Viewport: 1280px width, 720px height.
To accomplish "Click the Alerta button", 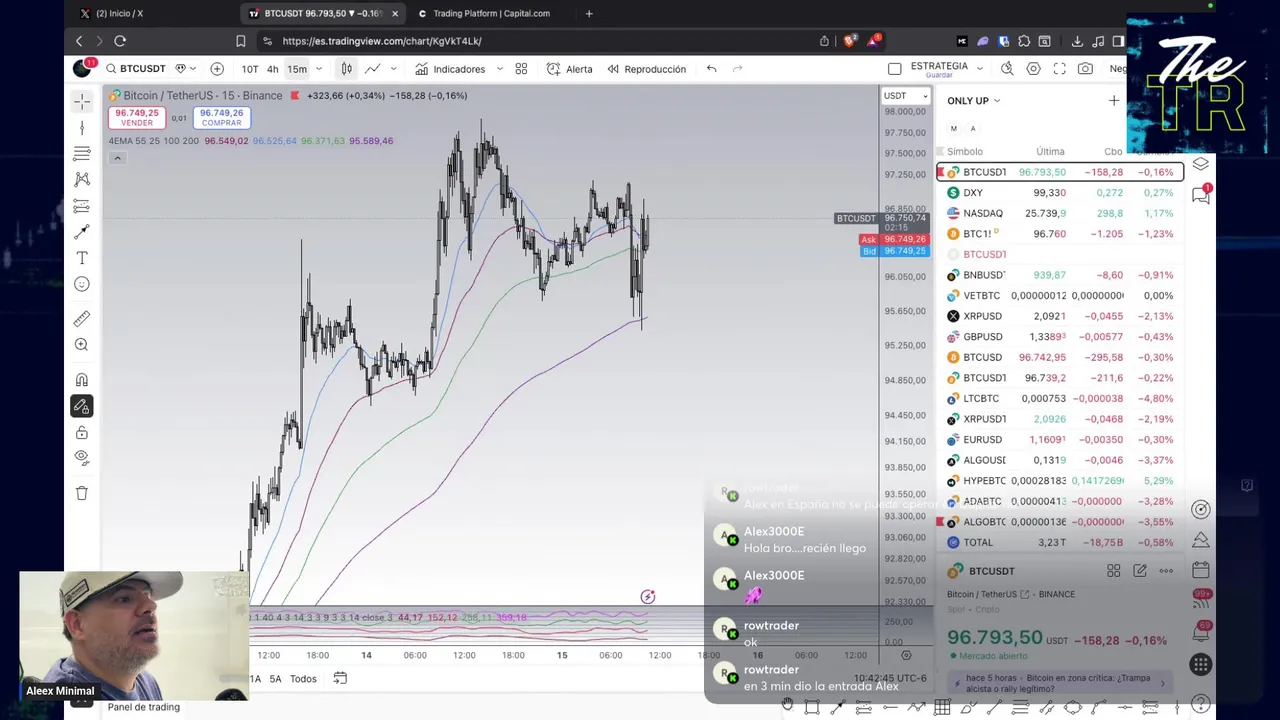I will pyautogui.click(x=569, y=69).
